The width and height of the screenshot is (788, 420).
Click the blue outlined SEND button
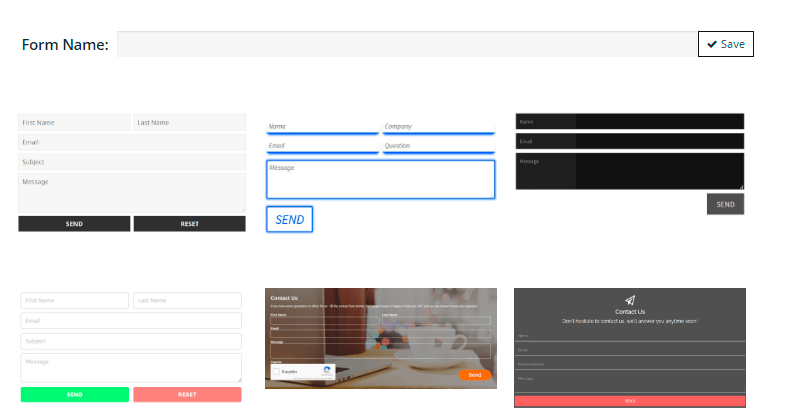point(289,220)
